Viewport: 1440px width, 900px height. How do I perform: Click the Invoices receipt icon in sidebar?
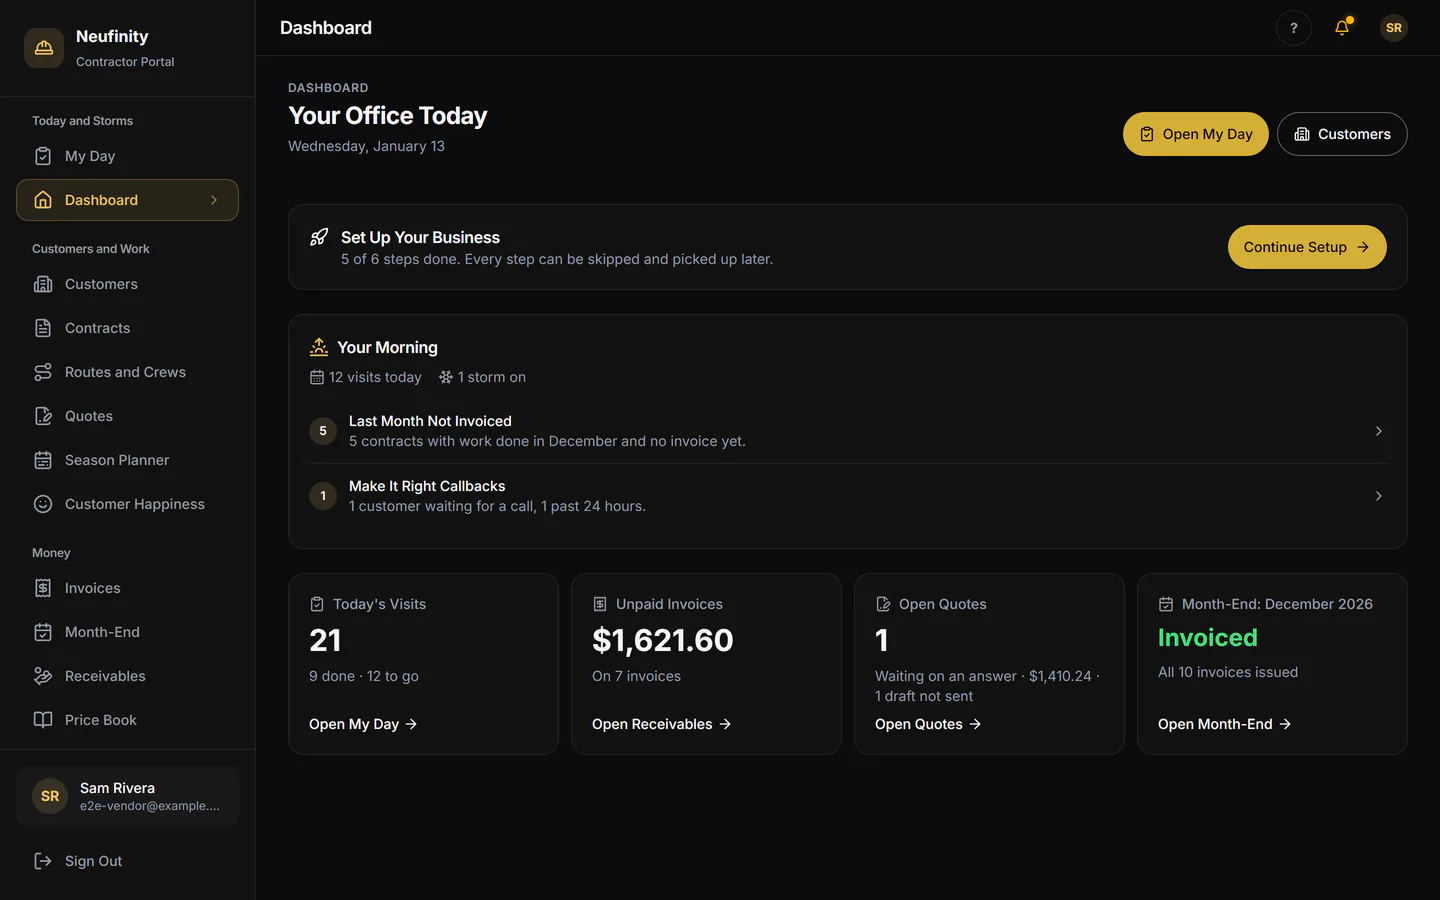pos(43,588)
